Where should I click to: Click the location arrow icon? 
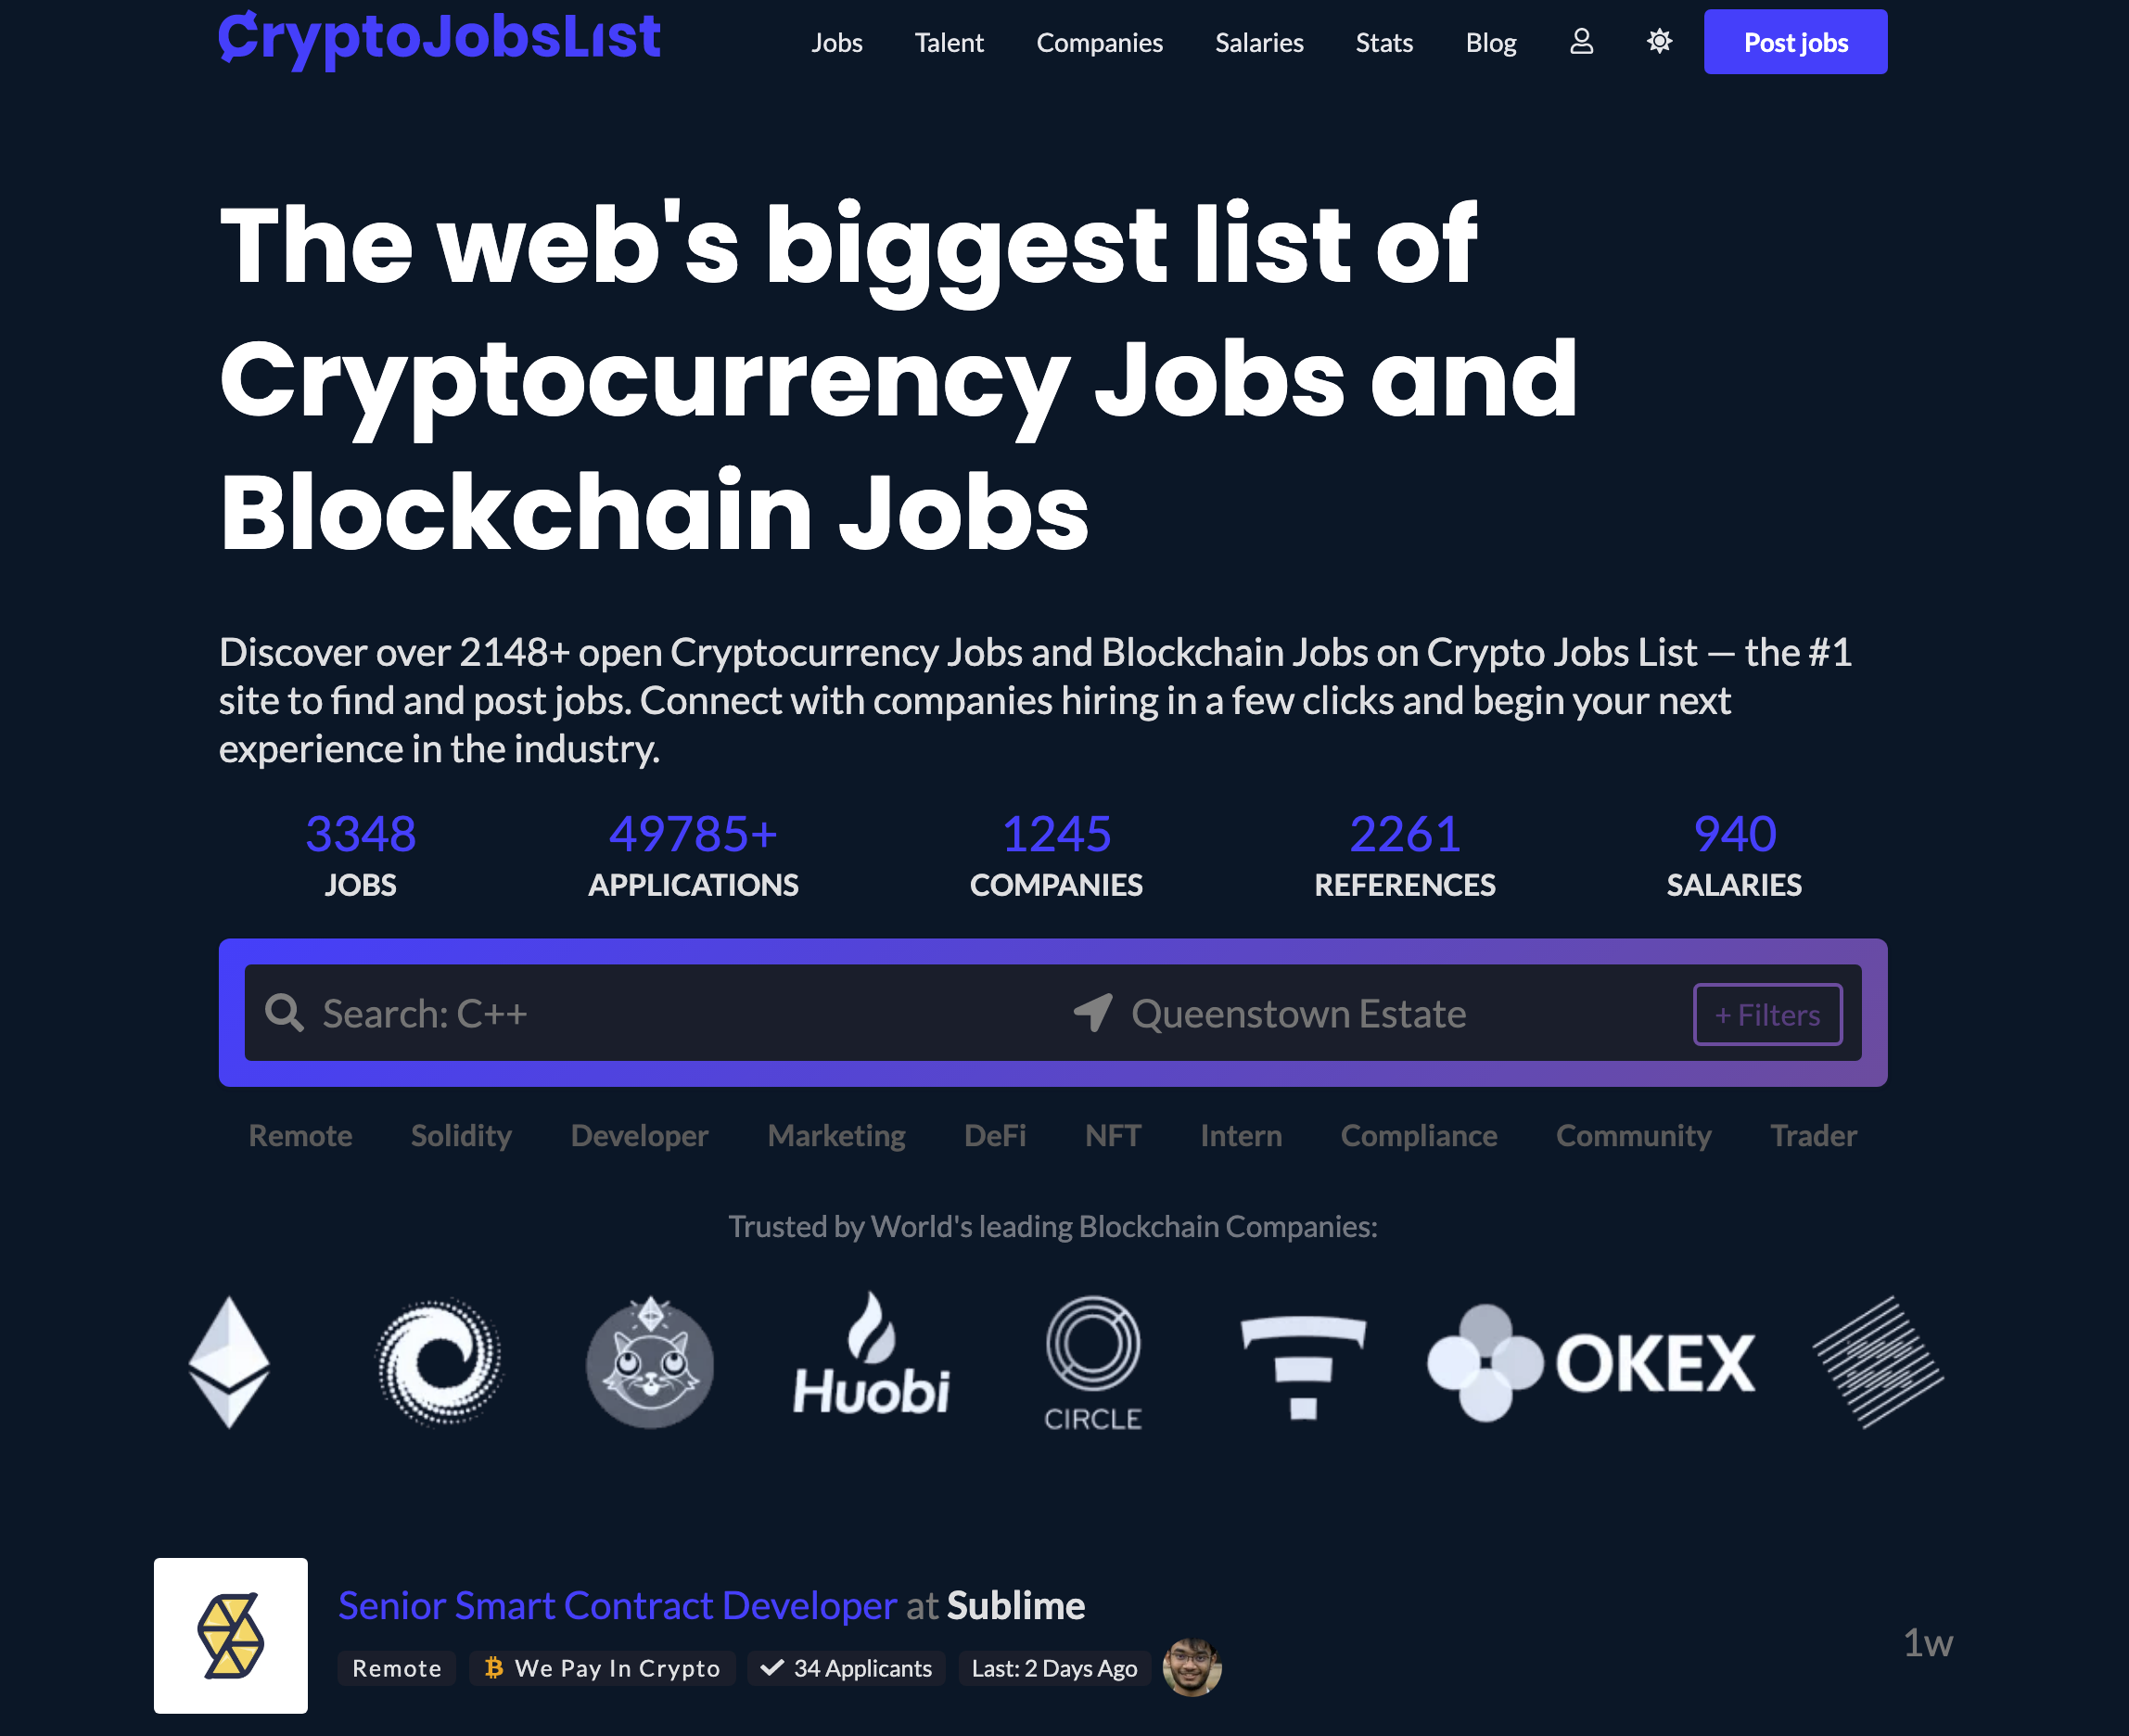pos(1093,1013)
